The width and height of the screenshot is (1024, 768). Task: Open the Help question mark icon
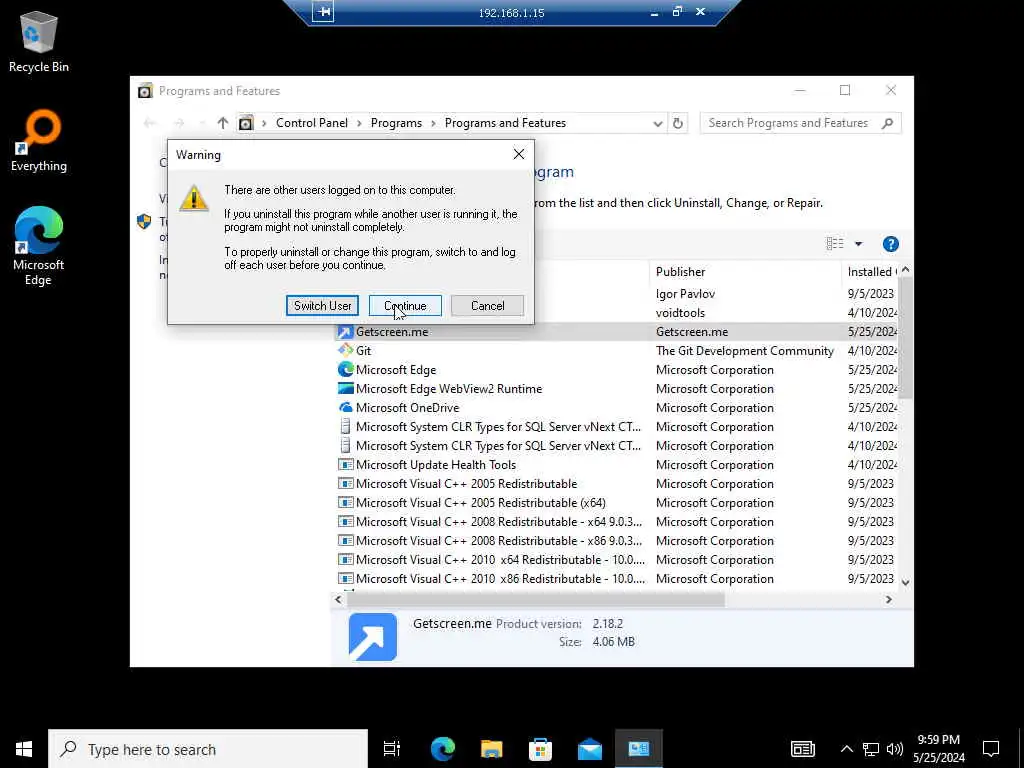click(x=891, y=244)
